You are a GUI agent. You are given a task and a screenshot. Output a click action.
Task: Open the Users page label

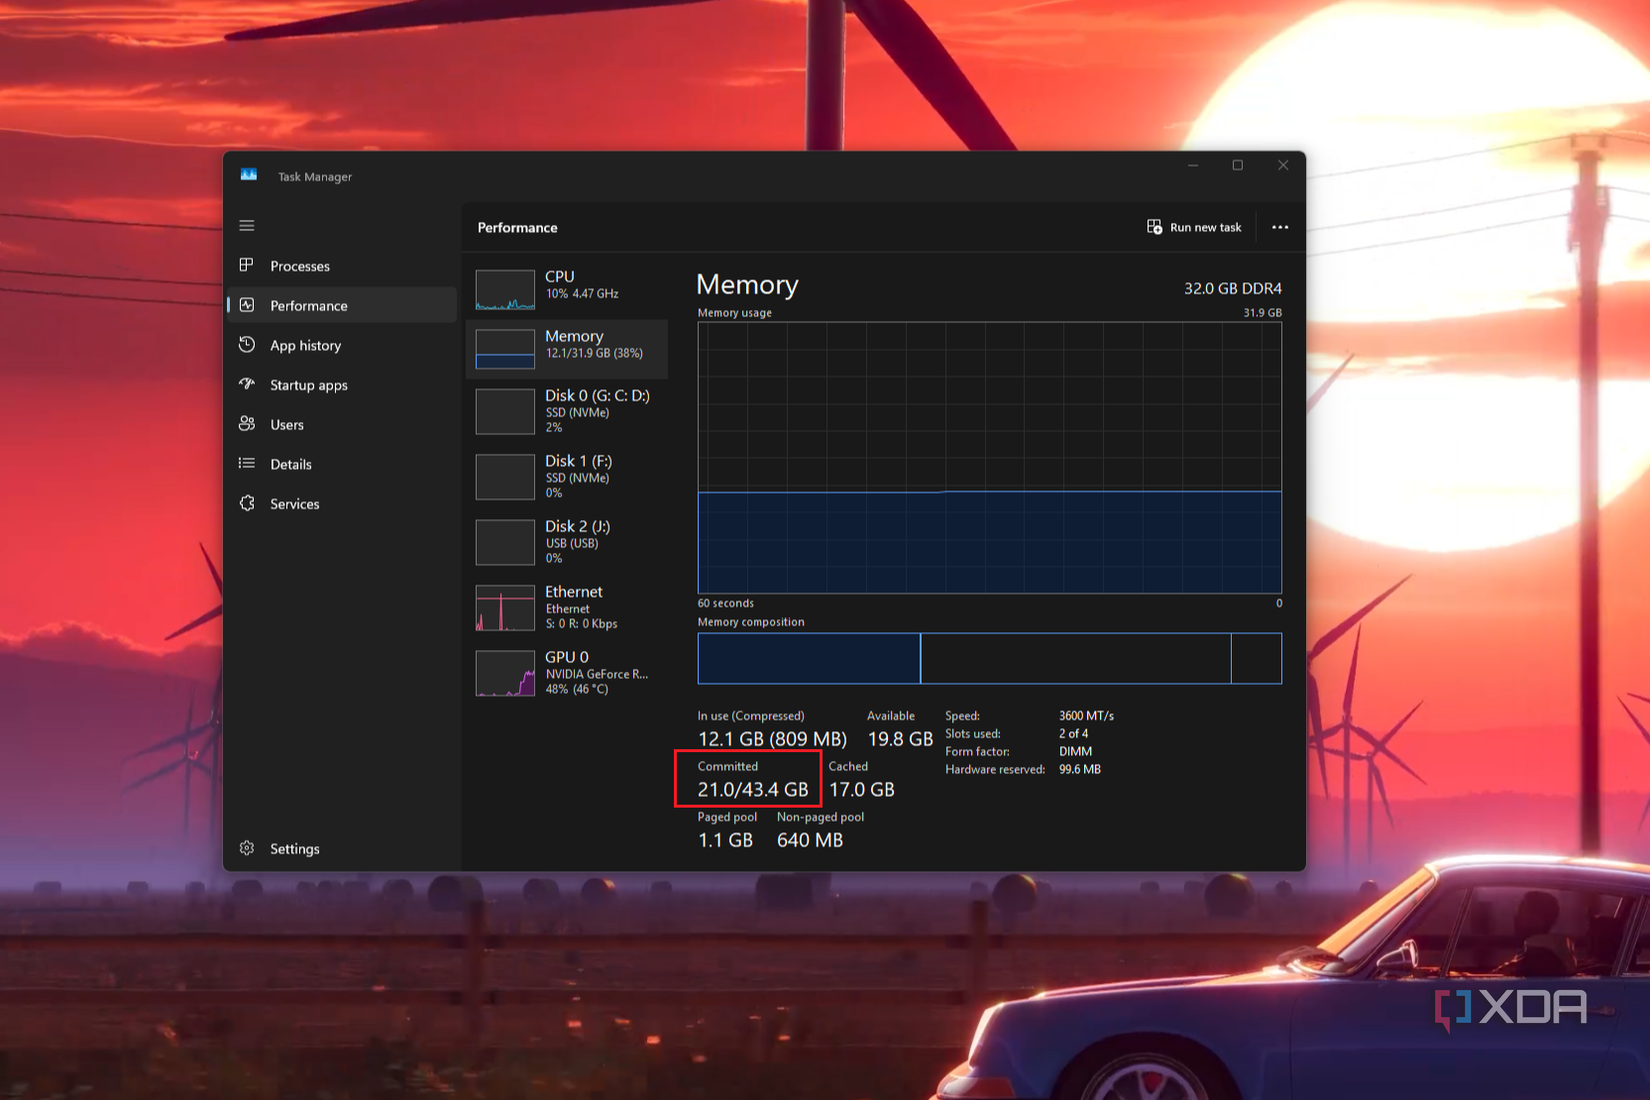click(x=287, y=425)
